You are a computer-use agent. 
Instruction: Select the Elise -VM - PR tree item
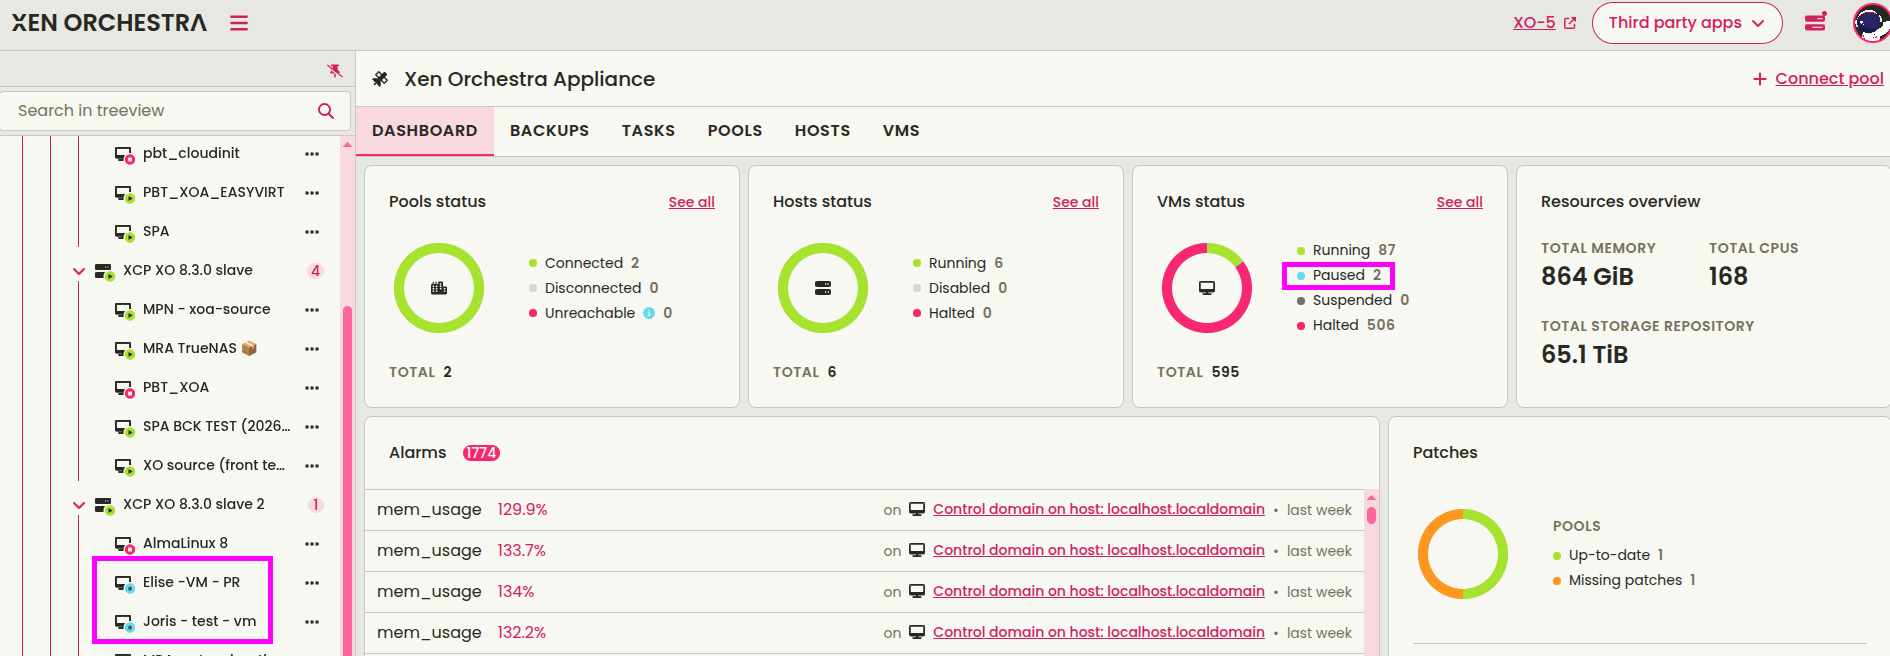pos(191,583)
